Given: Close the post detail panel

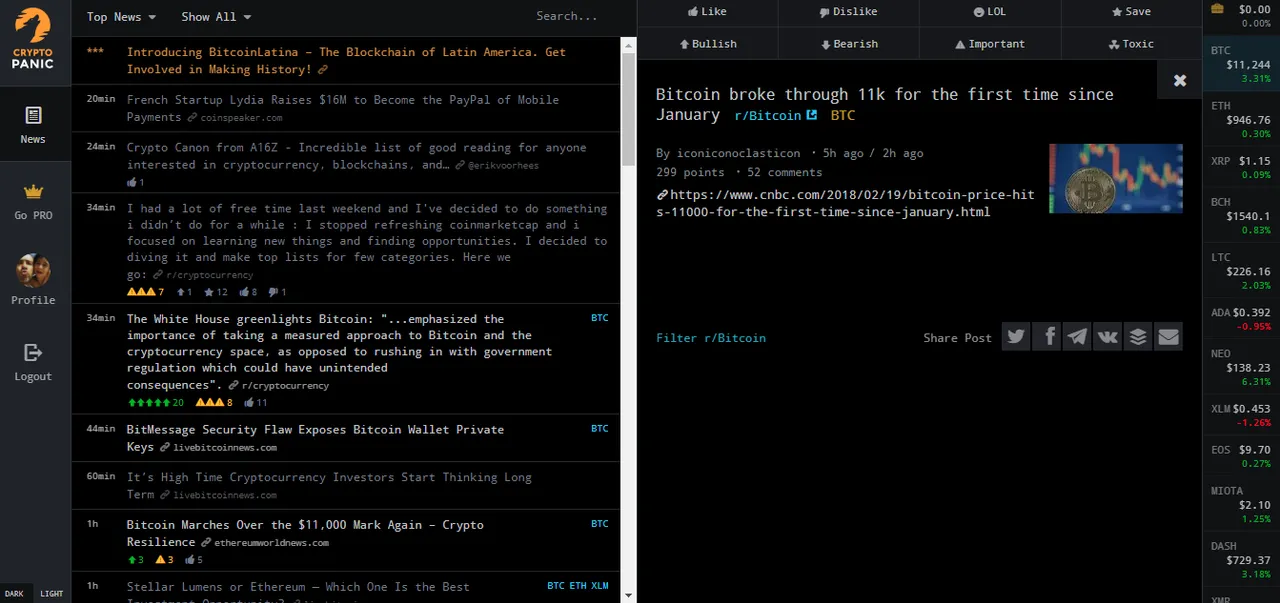Looking at the screenshot, I should [1180, 80].
